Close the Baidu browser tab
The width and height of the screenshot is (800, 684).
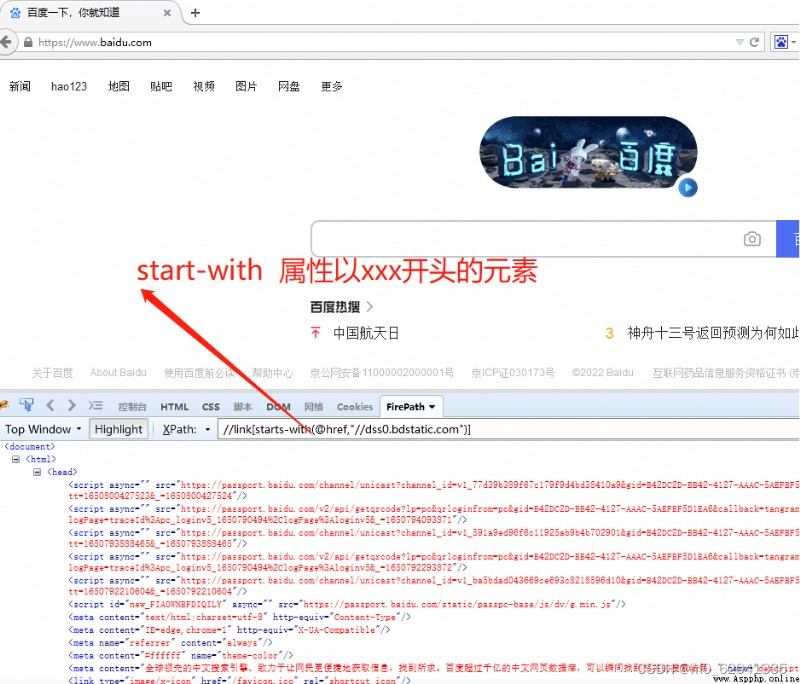pos(167,13)
